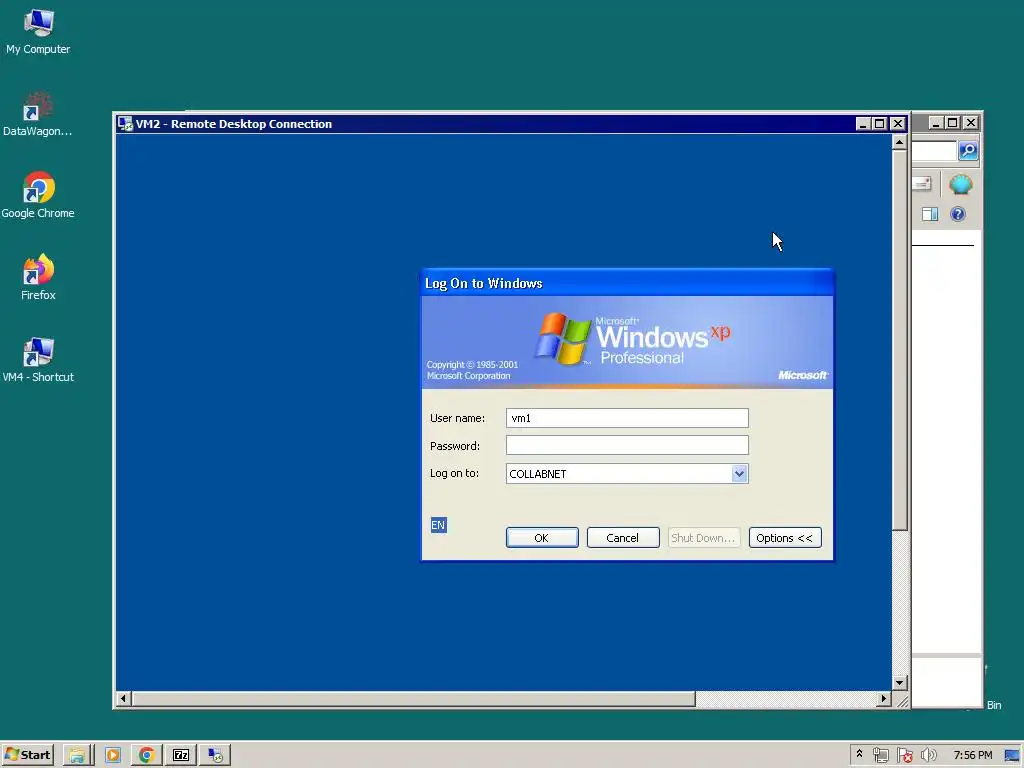Close the VM2 Remote Desktop Connection window
Screen dimensions: 1024x768
[898, 123]
